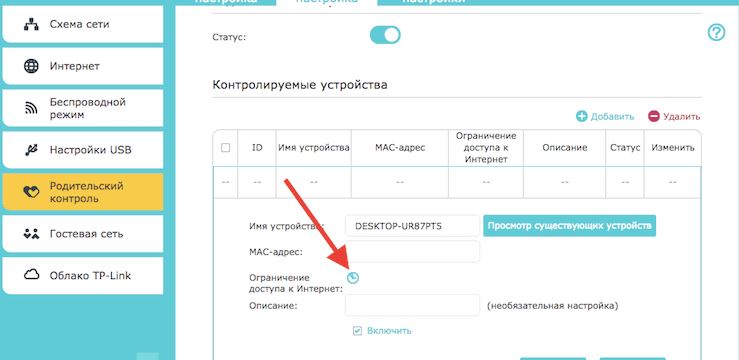
Task: Click Просмотр существующих устройств button
Action: [569, 226]
